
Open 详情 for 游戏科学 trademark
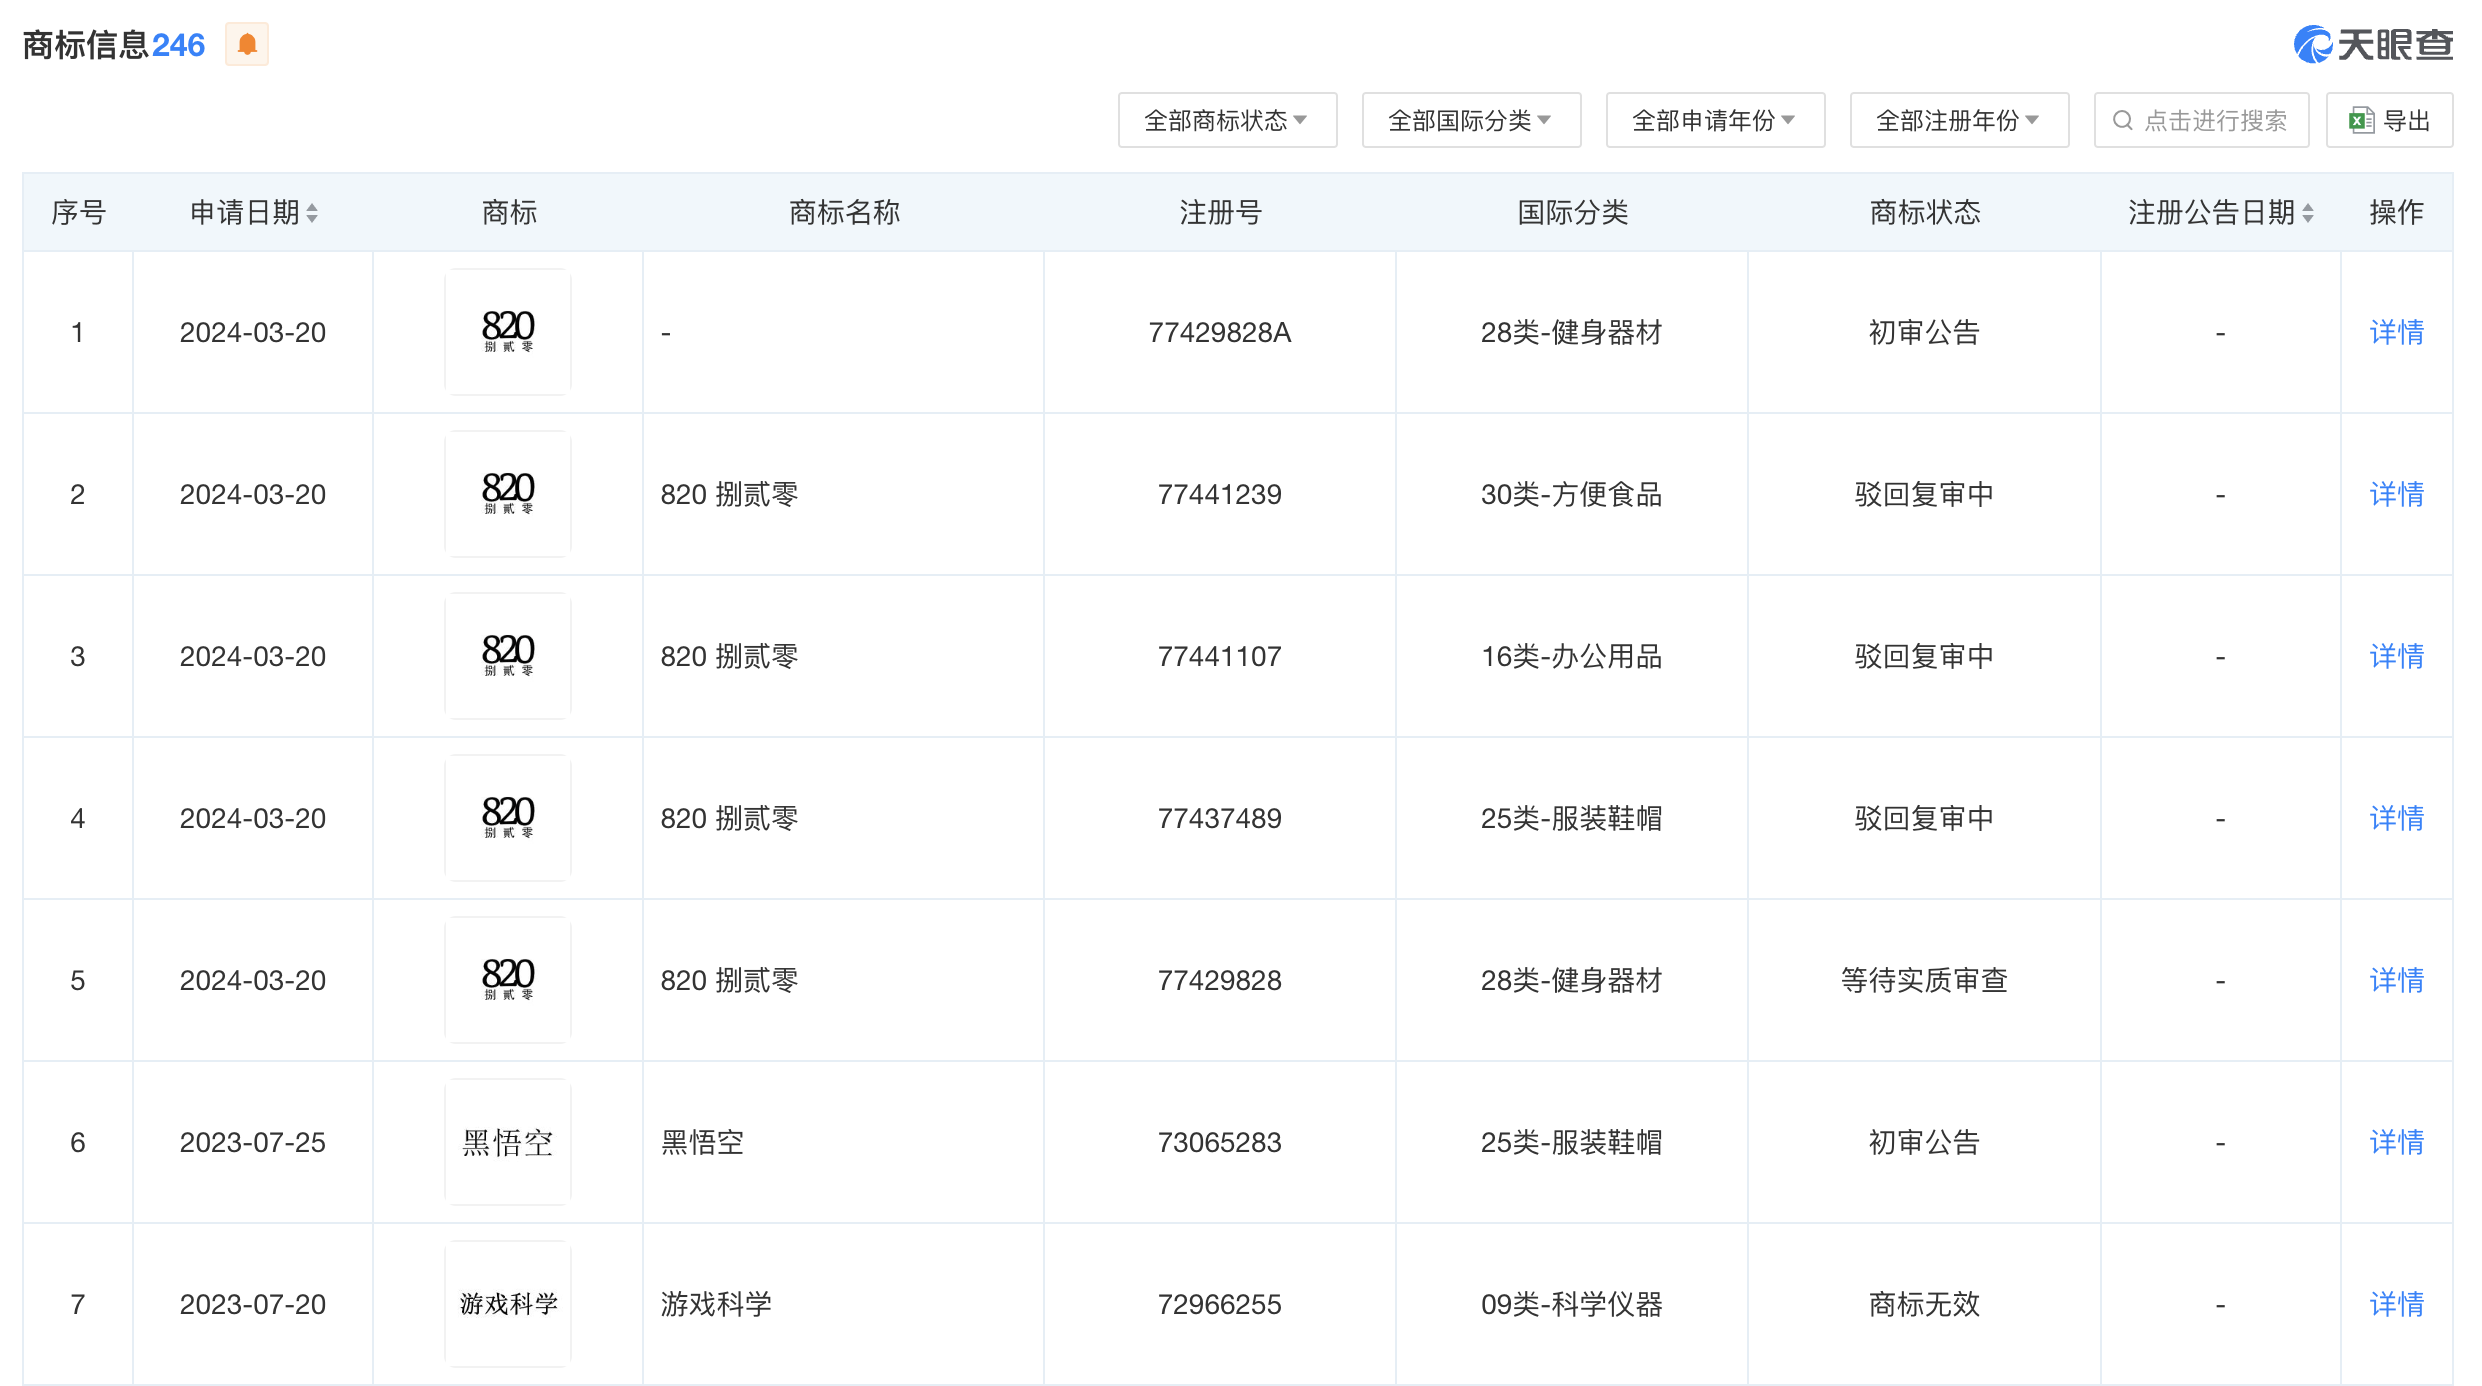point(2396,1305)
